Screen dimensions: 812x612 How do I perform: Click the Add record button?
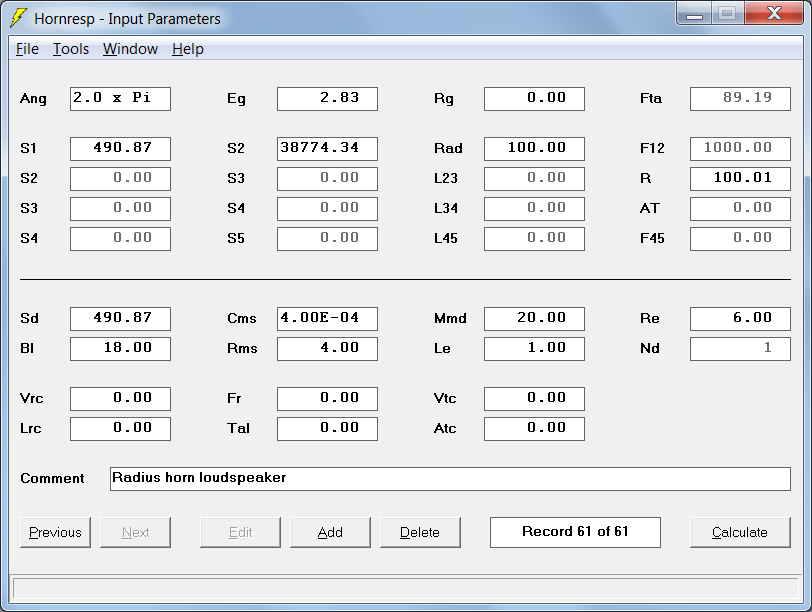click(x=330, y=532)
